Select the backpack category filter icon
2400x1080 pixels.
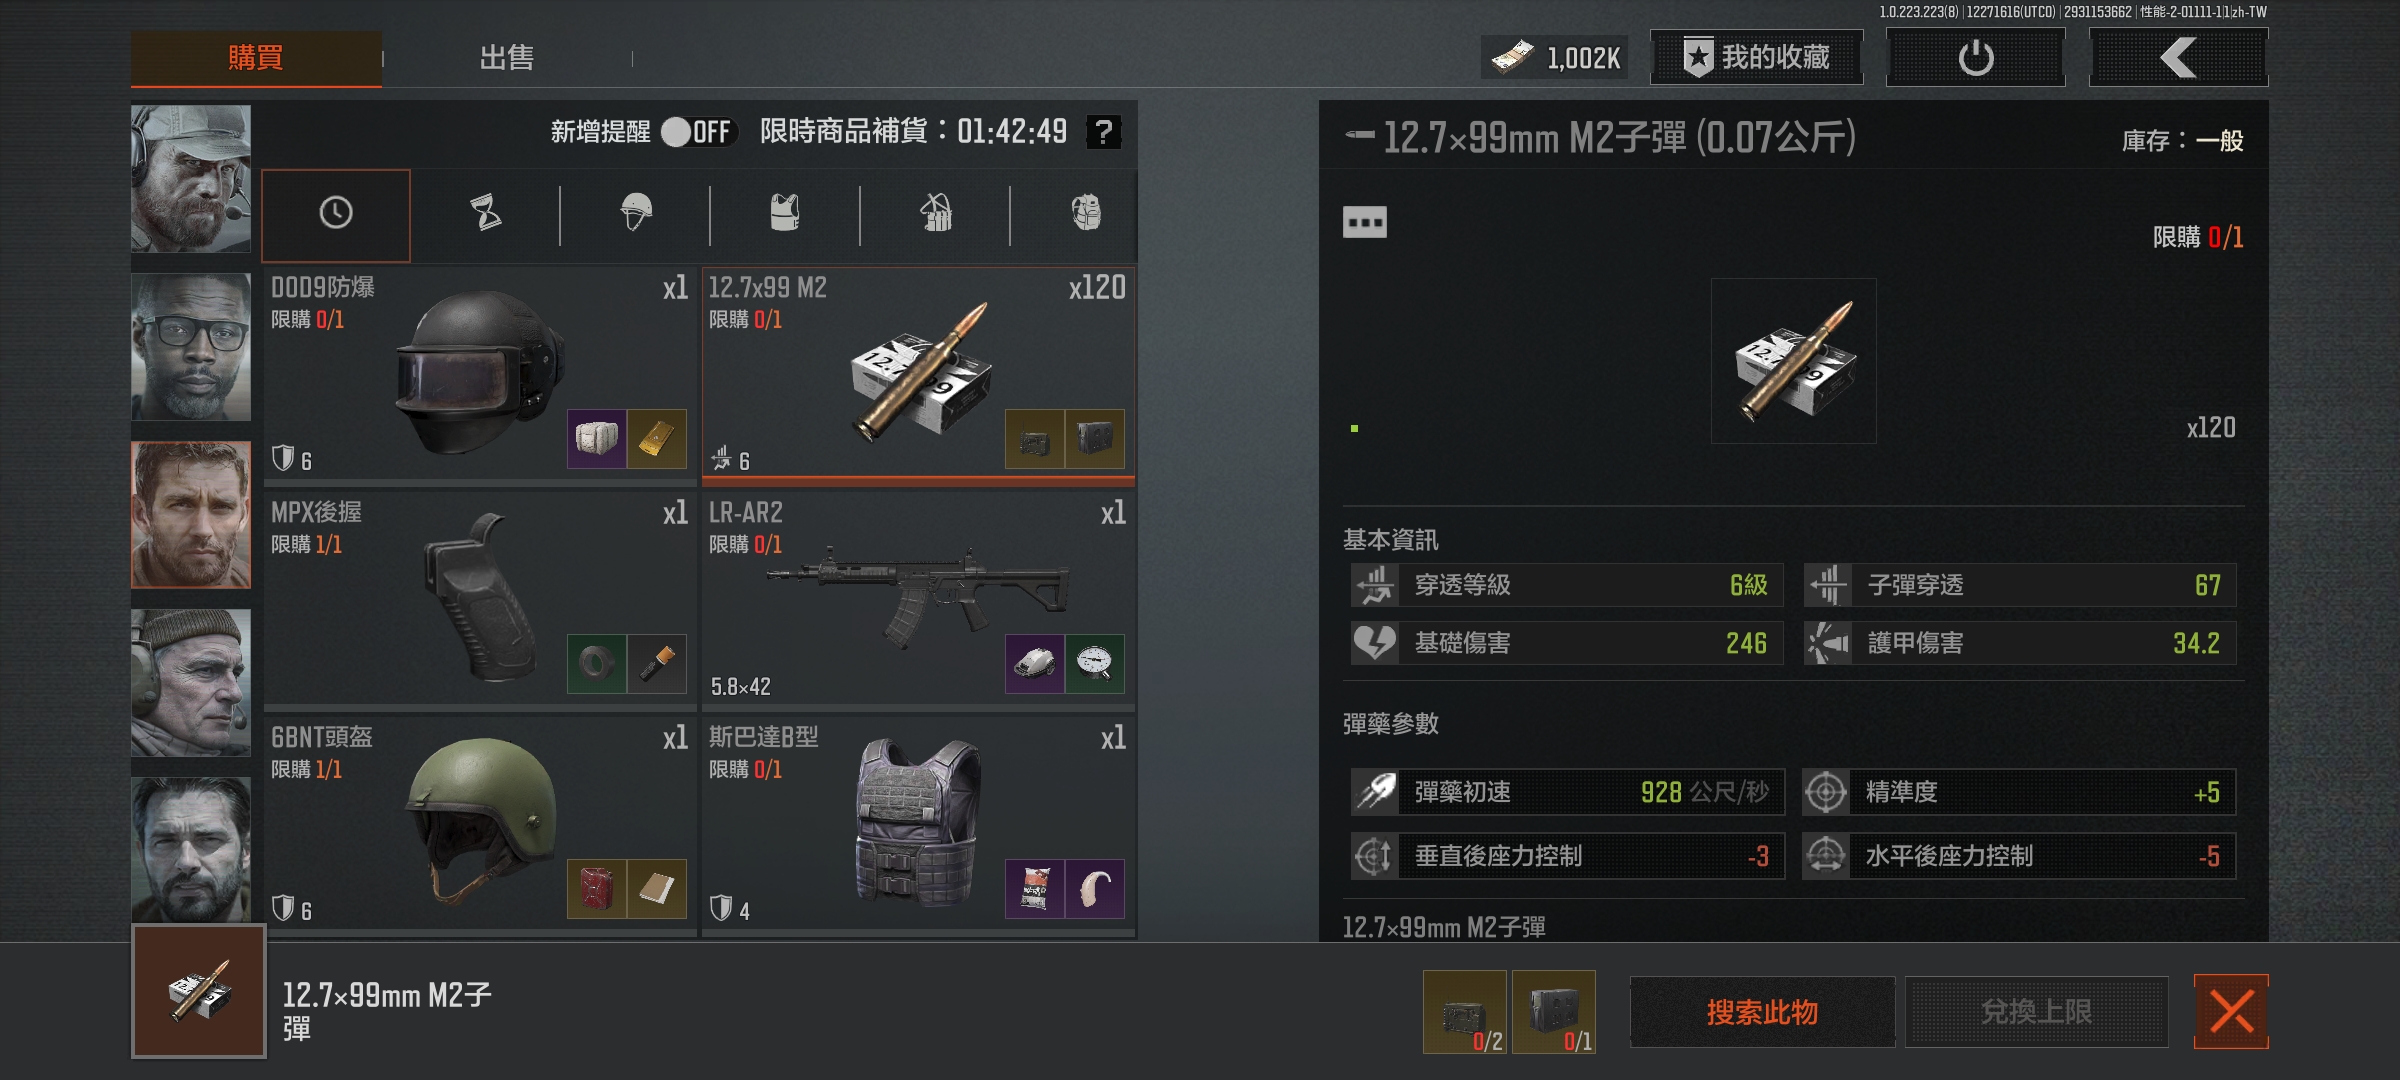pos(936,213)
